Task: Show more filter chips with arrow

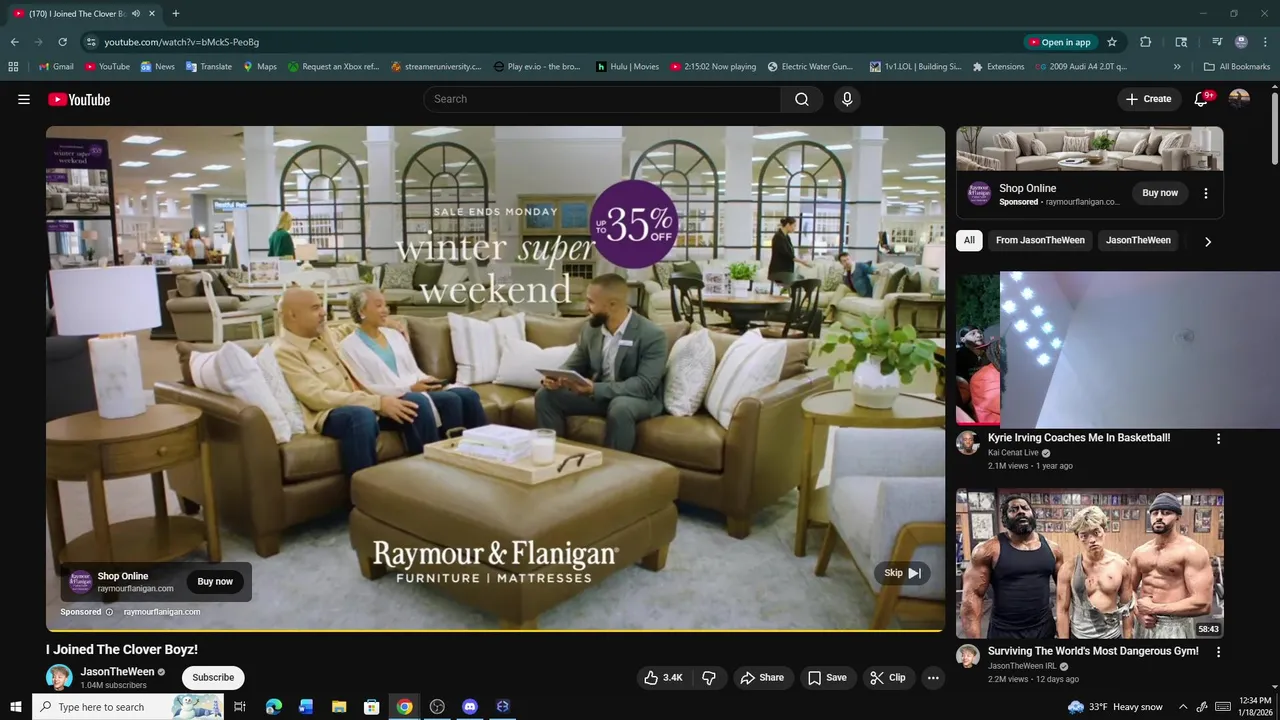Action: [1207, 241]
